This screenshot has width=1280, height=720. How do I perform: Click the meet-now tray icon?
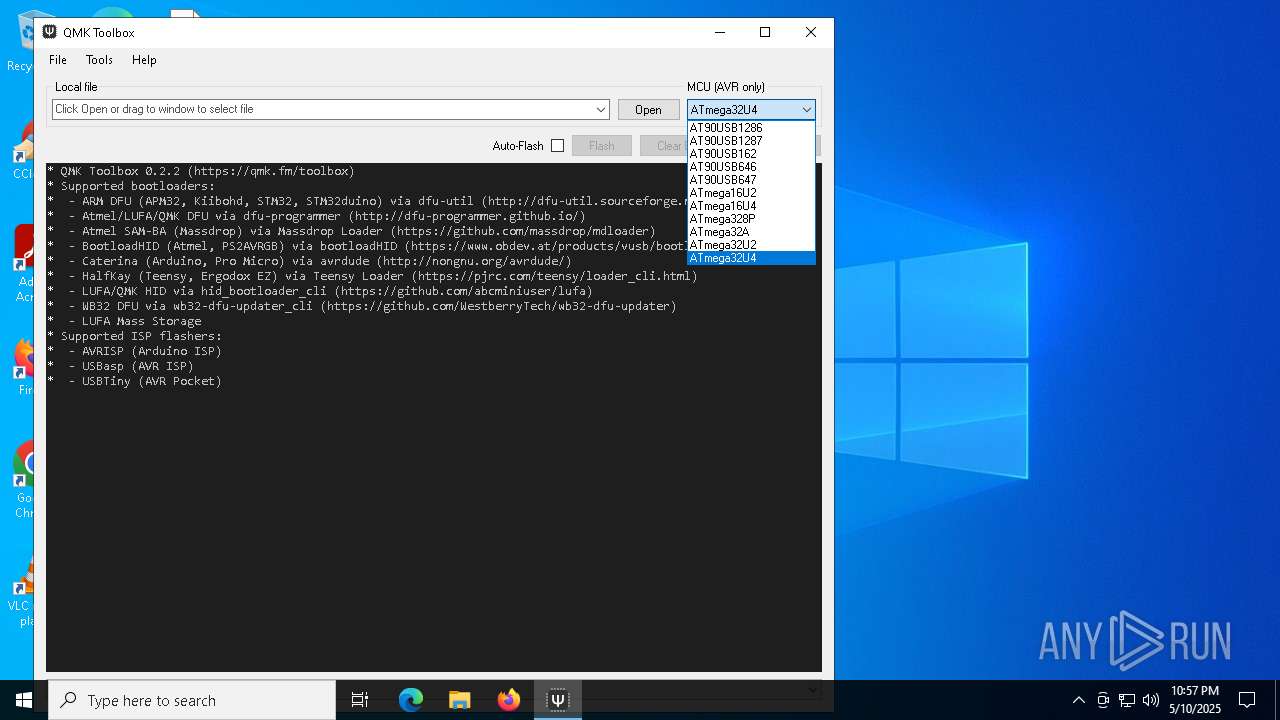1103,700
